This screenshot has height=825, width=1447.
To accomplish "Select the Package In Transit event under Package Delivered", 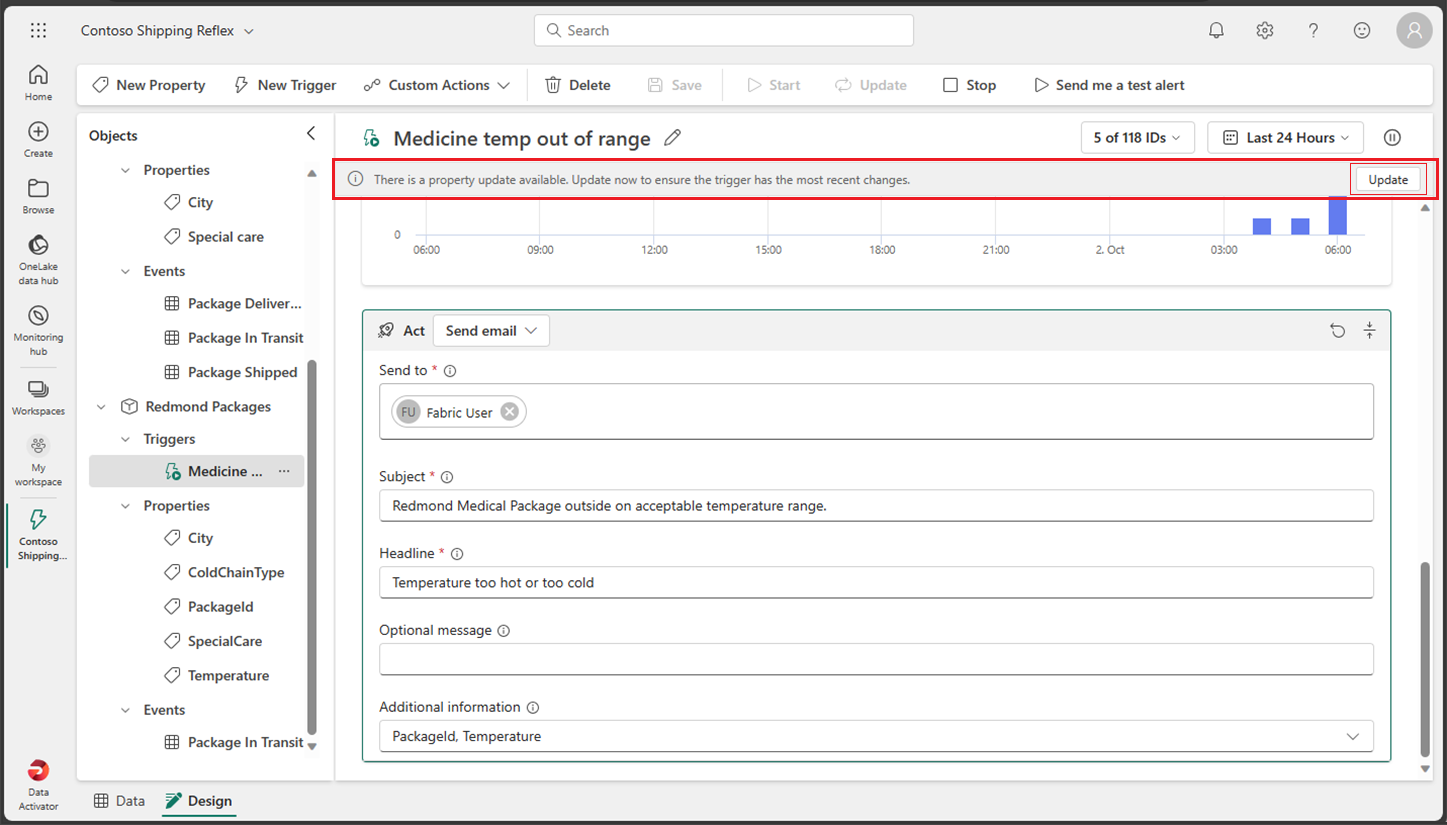I will click(233, 338).
